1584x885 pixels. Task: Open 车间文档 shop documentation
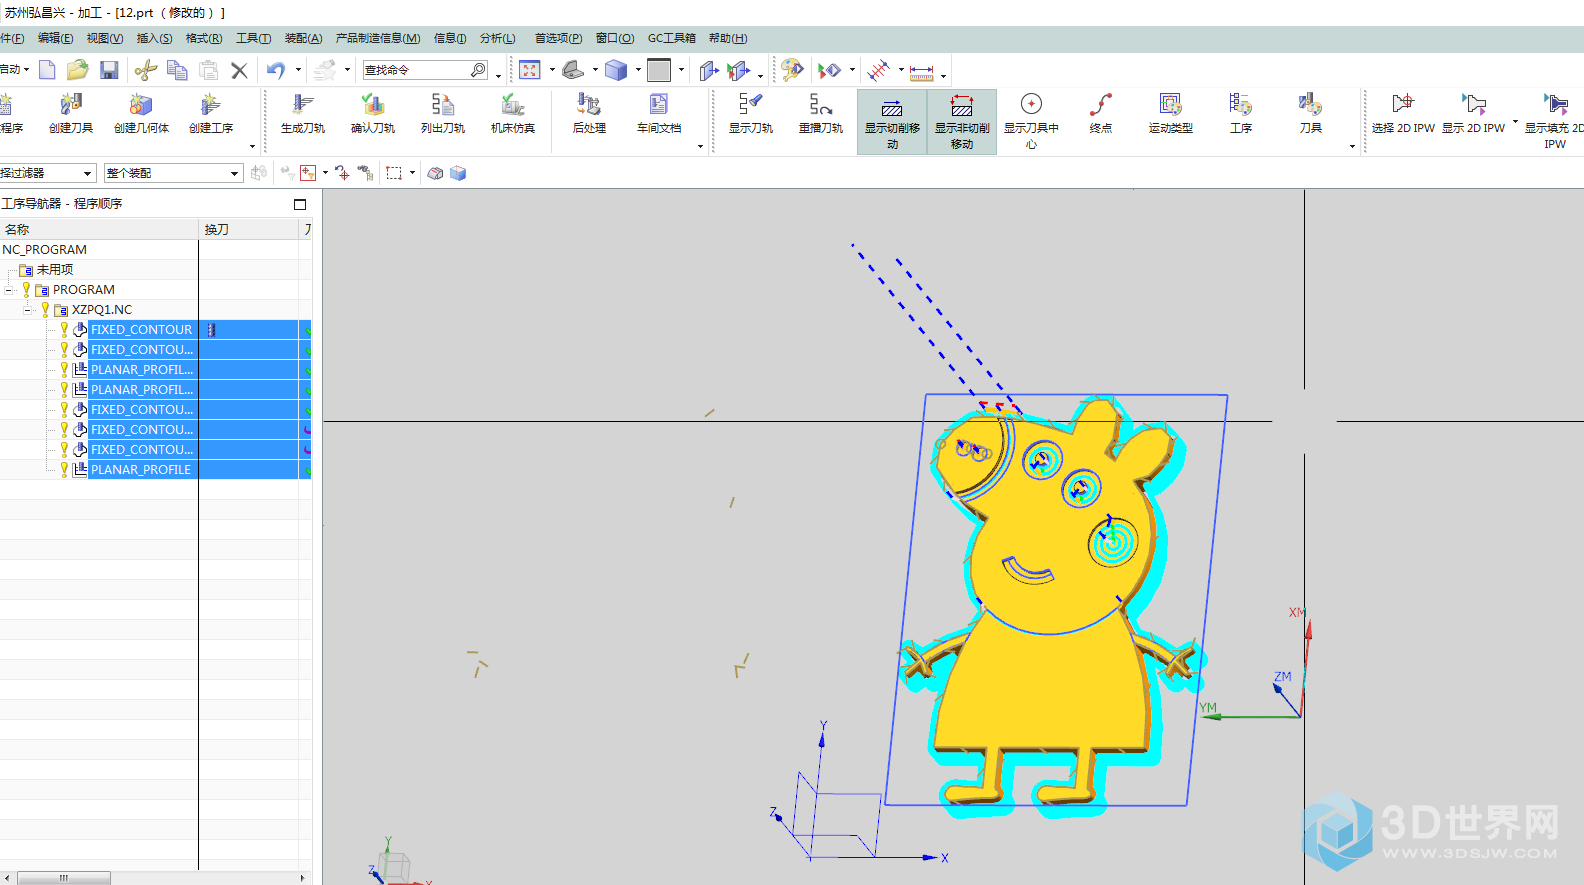click(659, 114)
